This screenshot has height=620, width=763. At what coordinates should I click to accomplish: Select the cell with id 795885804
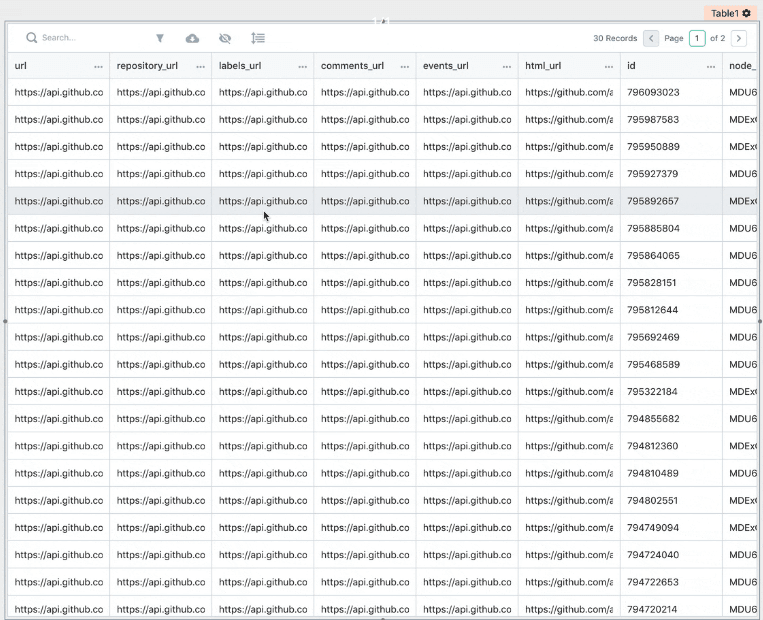pyautogui.click(x=672, y=228)
